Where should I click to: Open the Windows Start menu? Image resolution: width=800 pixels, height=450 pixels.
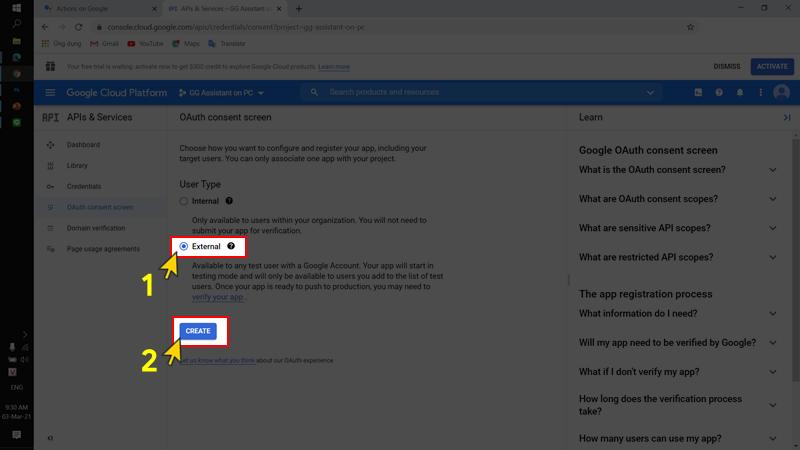pyautogui.click(x=16, y=8)
